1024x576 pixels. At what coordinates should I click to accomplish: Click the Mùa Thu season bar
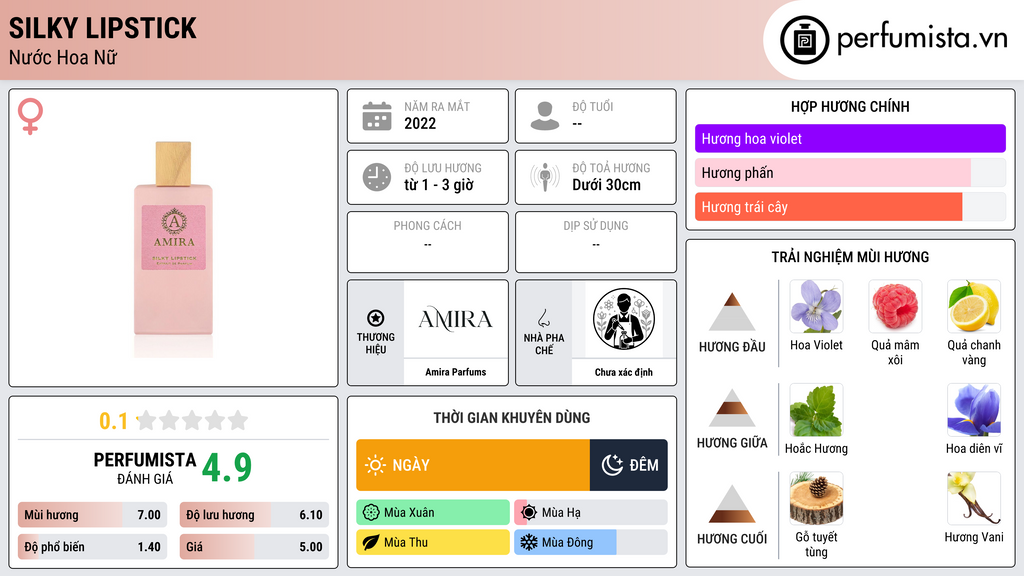[433, 542]
